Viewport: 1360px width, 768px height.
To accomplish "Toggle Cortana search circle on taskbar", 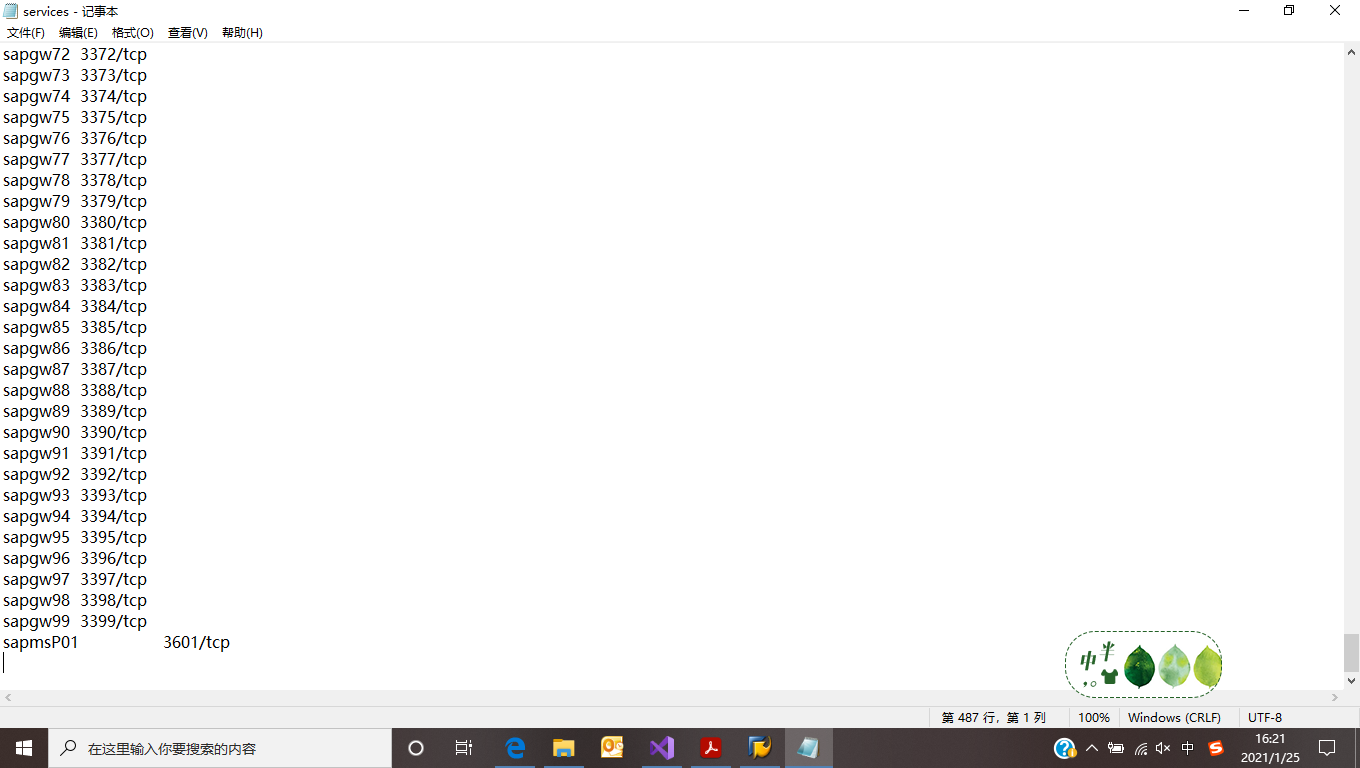I will pos(415,747).
